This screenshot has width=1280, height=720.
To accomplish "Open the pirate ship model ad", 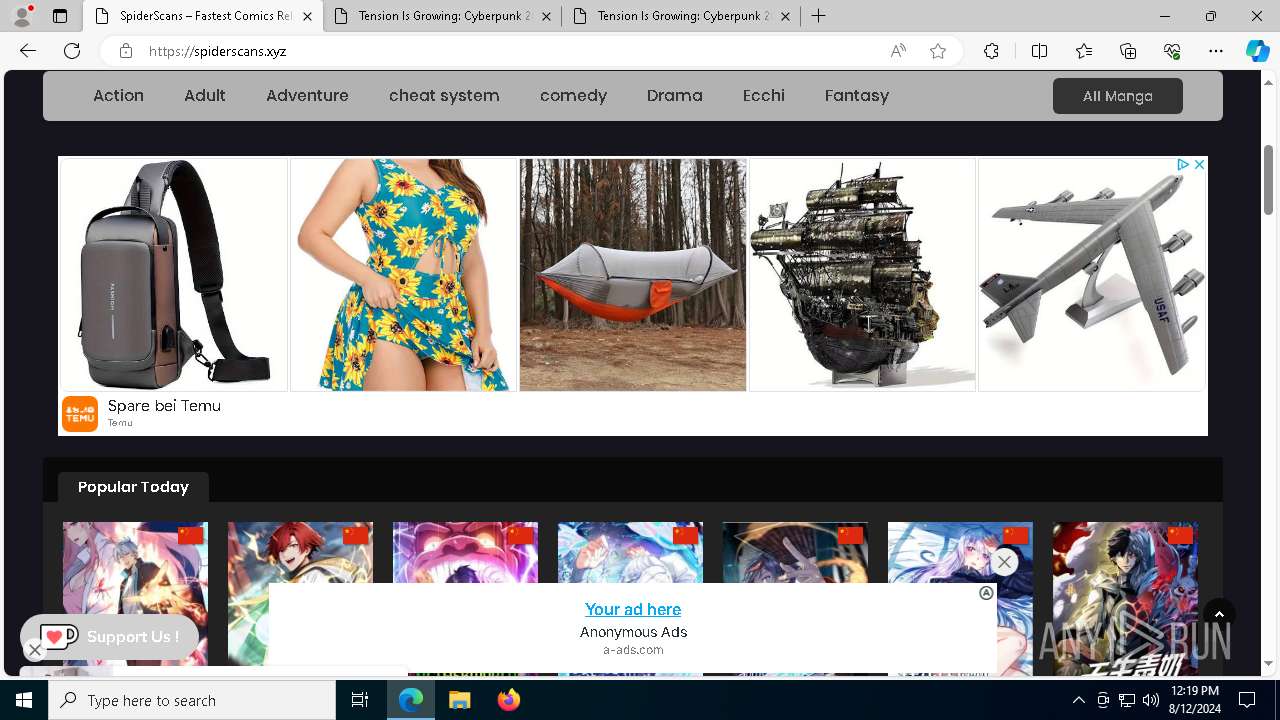I will (863, 274).
